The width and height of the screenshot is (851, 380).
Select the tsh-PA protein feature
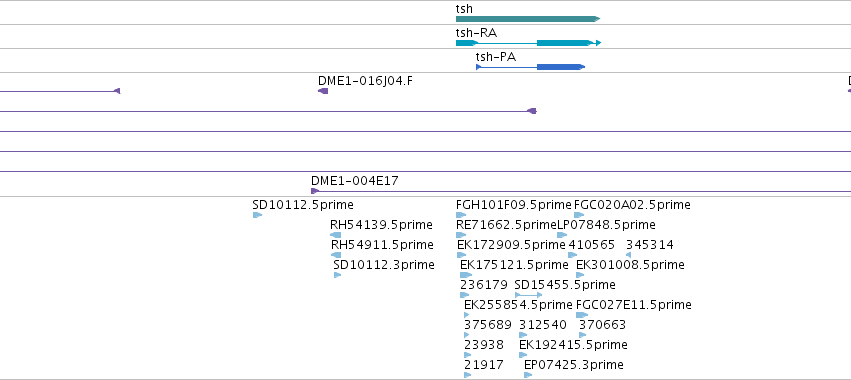[530, 67]
